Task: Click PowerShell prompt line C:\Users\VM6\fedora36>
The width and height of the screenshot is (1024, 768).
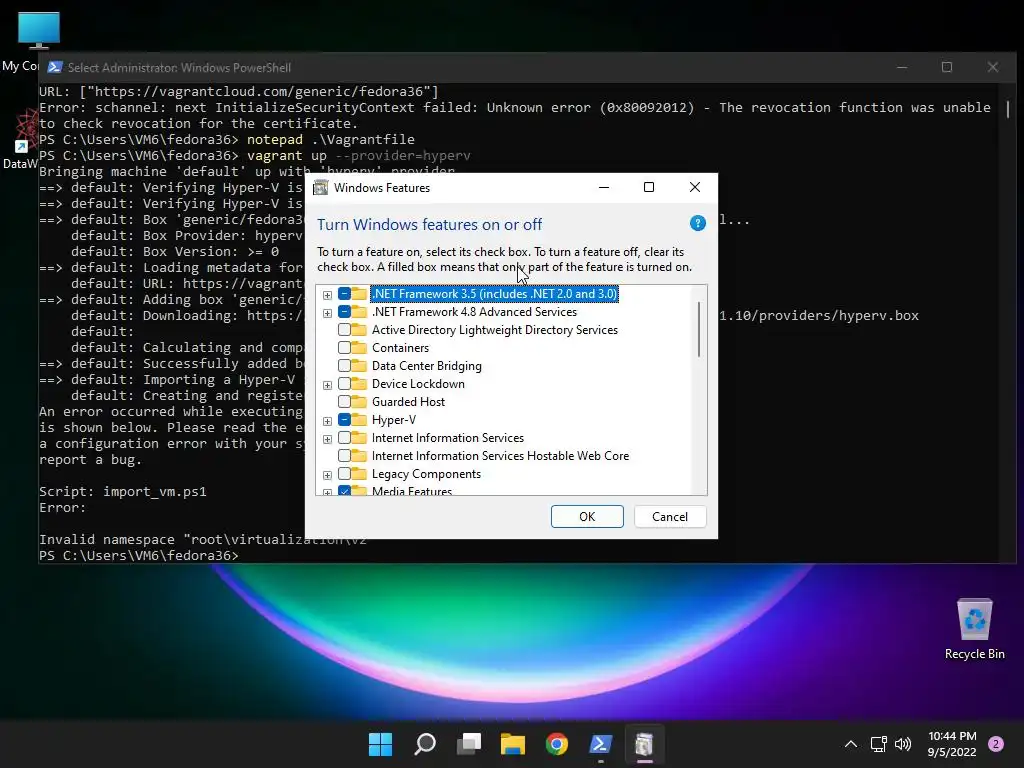Action: click(x=138, y=556)
